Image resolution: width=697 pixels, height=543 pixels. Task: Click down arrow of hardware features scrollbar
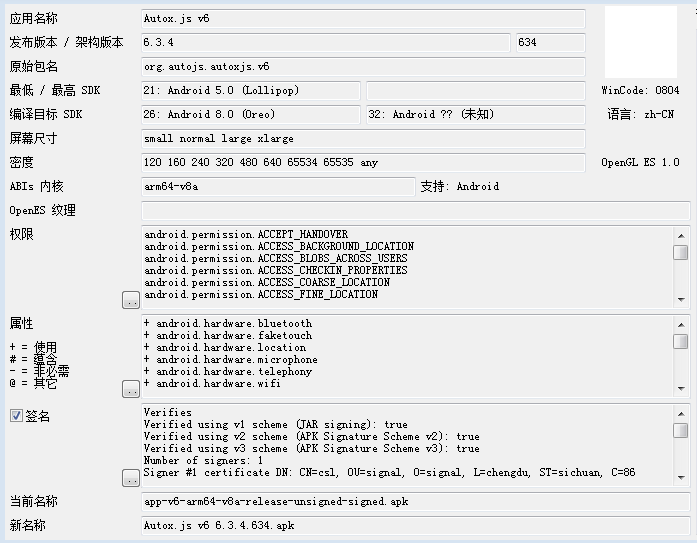(681, 388)
